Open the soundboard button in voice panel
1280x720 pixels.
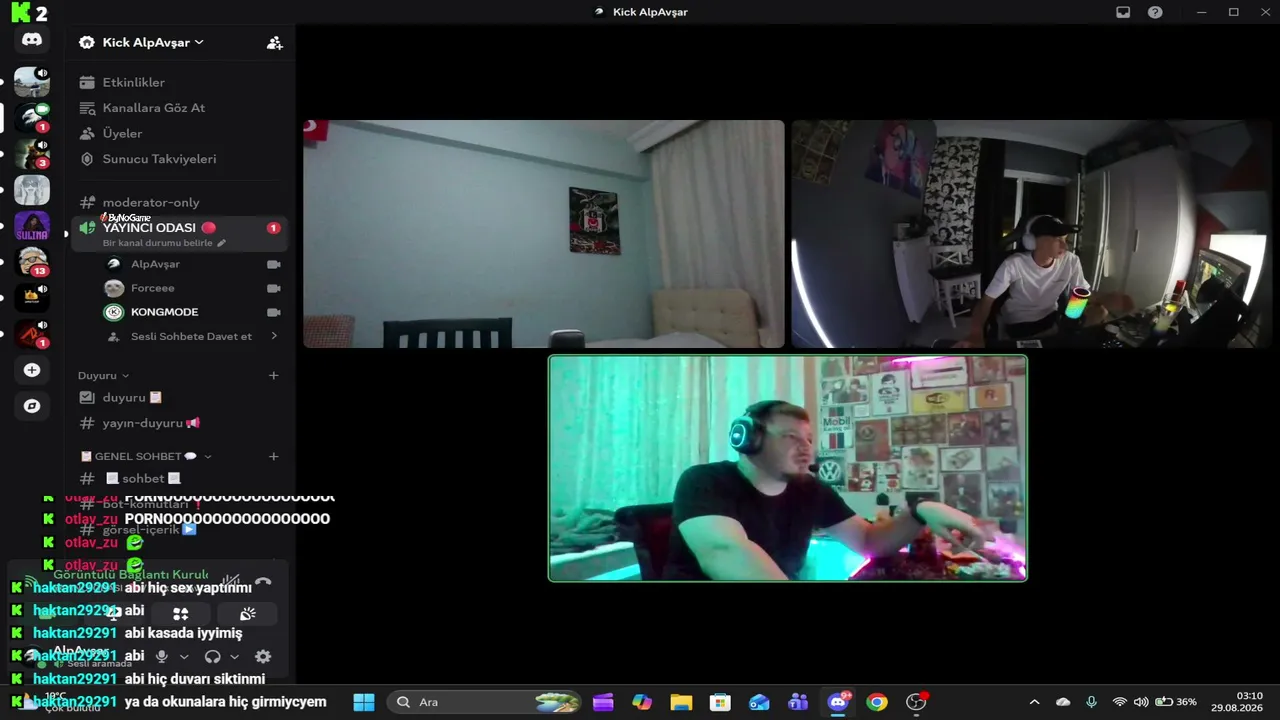click(247, 613)
